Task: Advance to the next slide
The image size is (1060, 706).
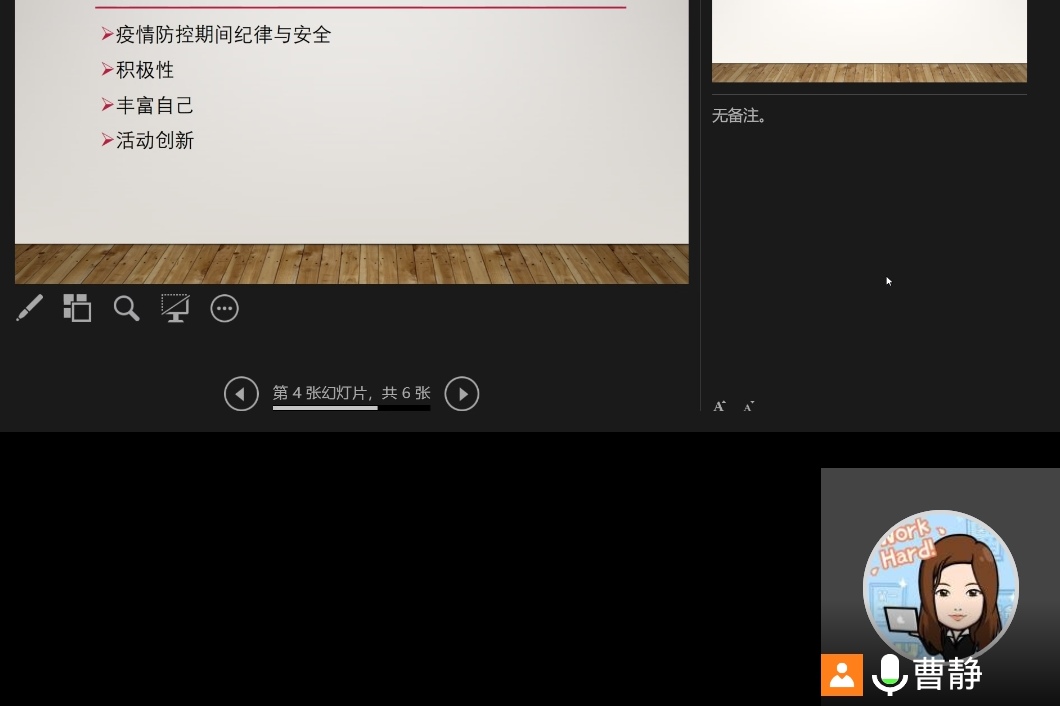Action: 461,394
